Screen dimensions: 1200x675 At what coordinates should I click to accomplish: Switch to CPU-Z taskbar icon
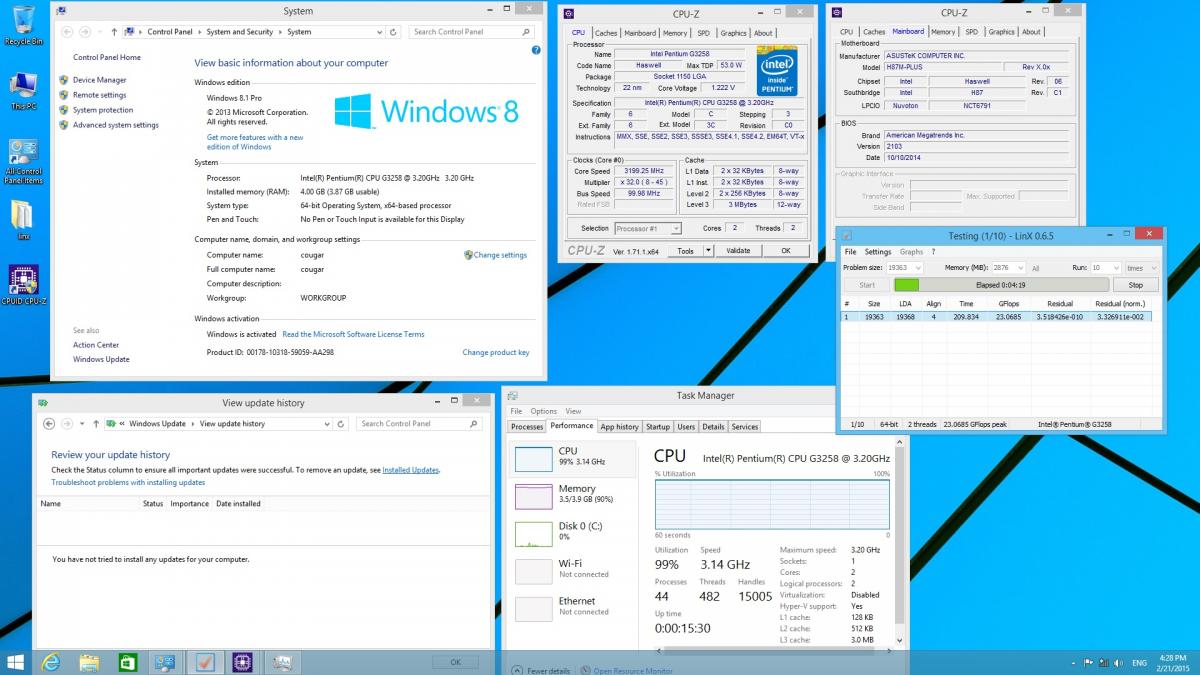point(243,662)
